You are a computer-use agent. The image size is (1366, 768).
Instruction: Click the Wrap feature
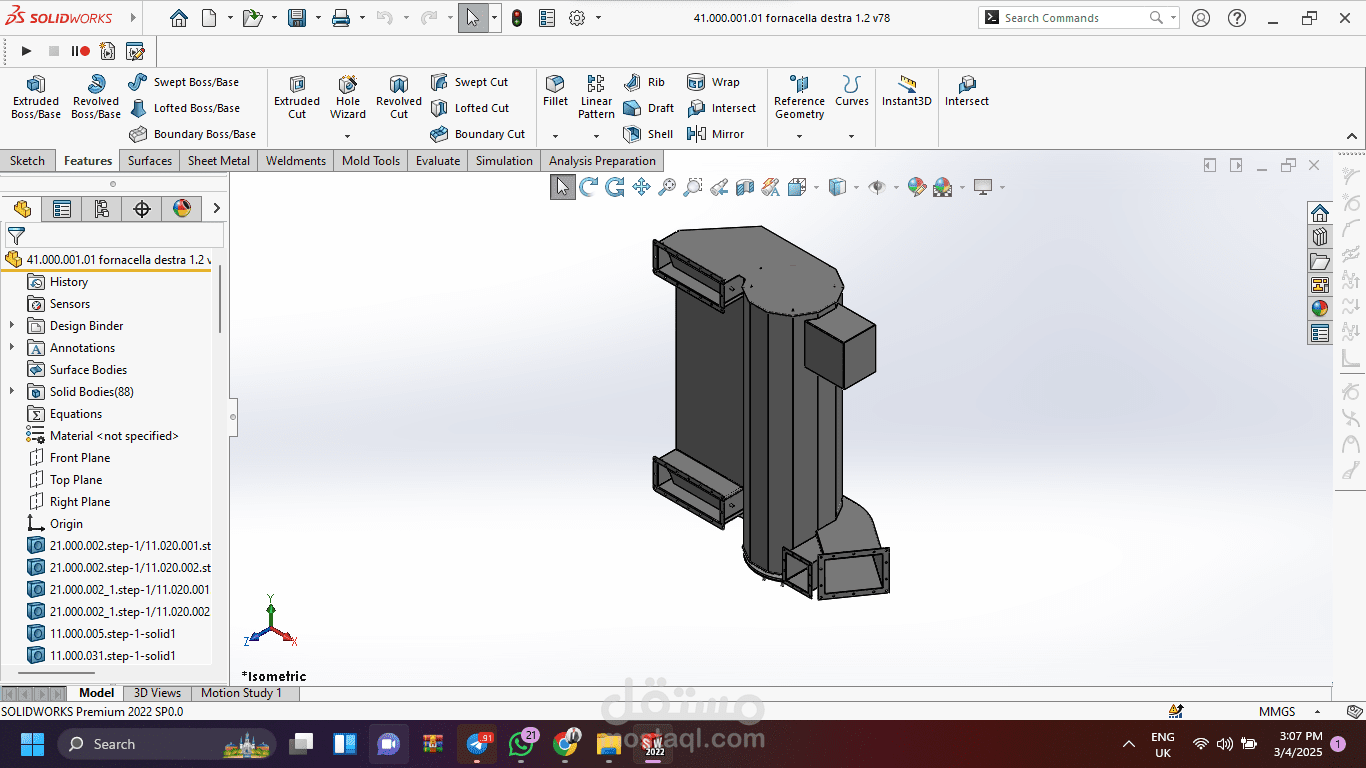[x=713, y=82]
